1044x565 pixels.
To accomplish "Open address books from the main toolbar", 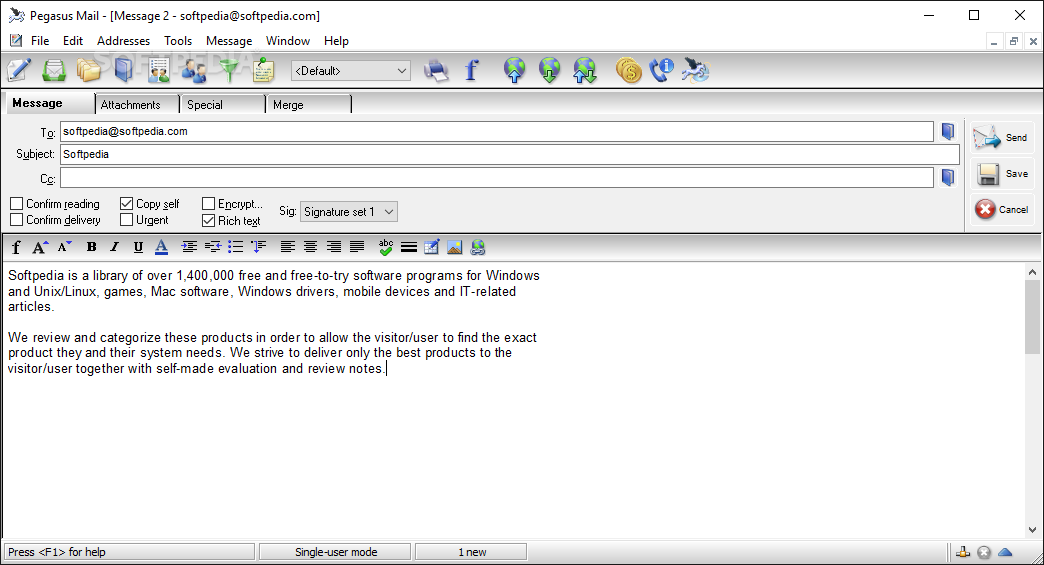I will (124, 70).
